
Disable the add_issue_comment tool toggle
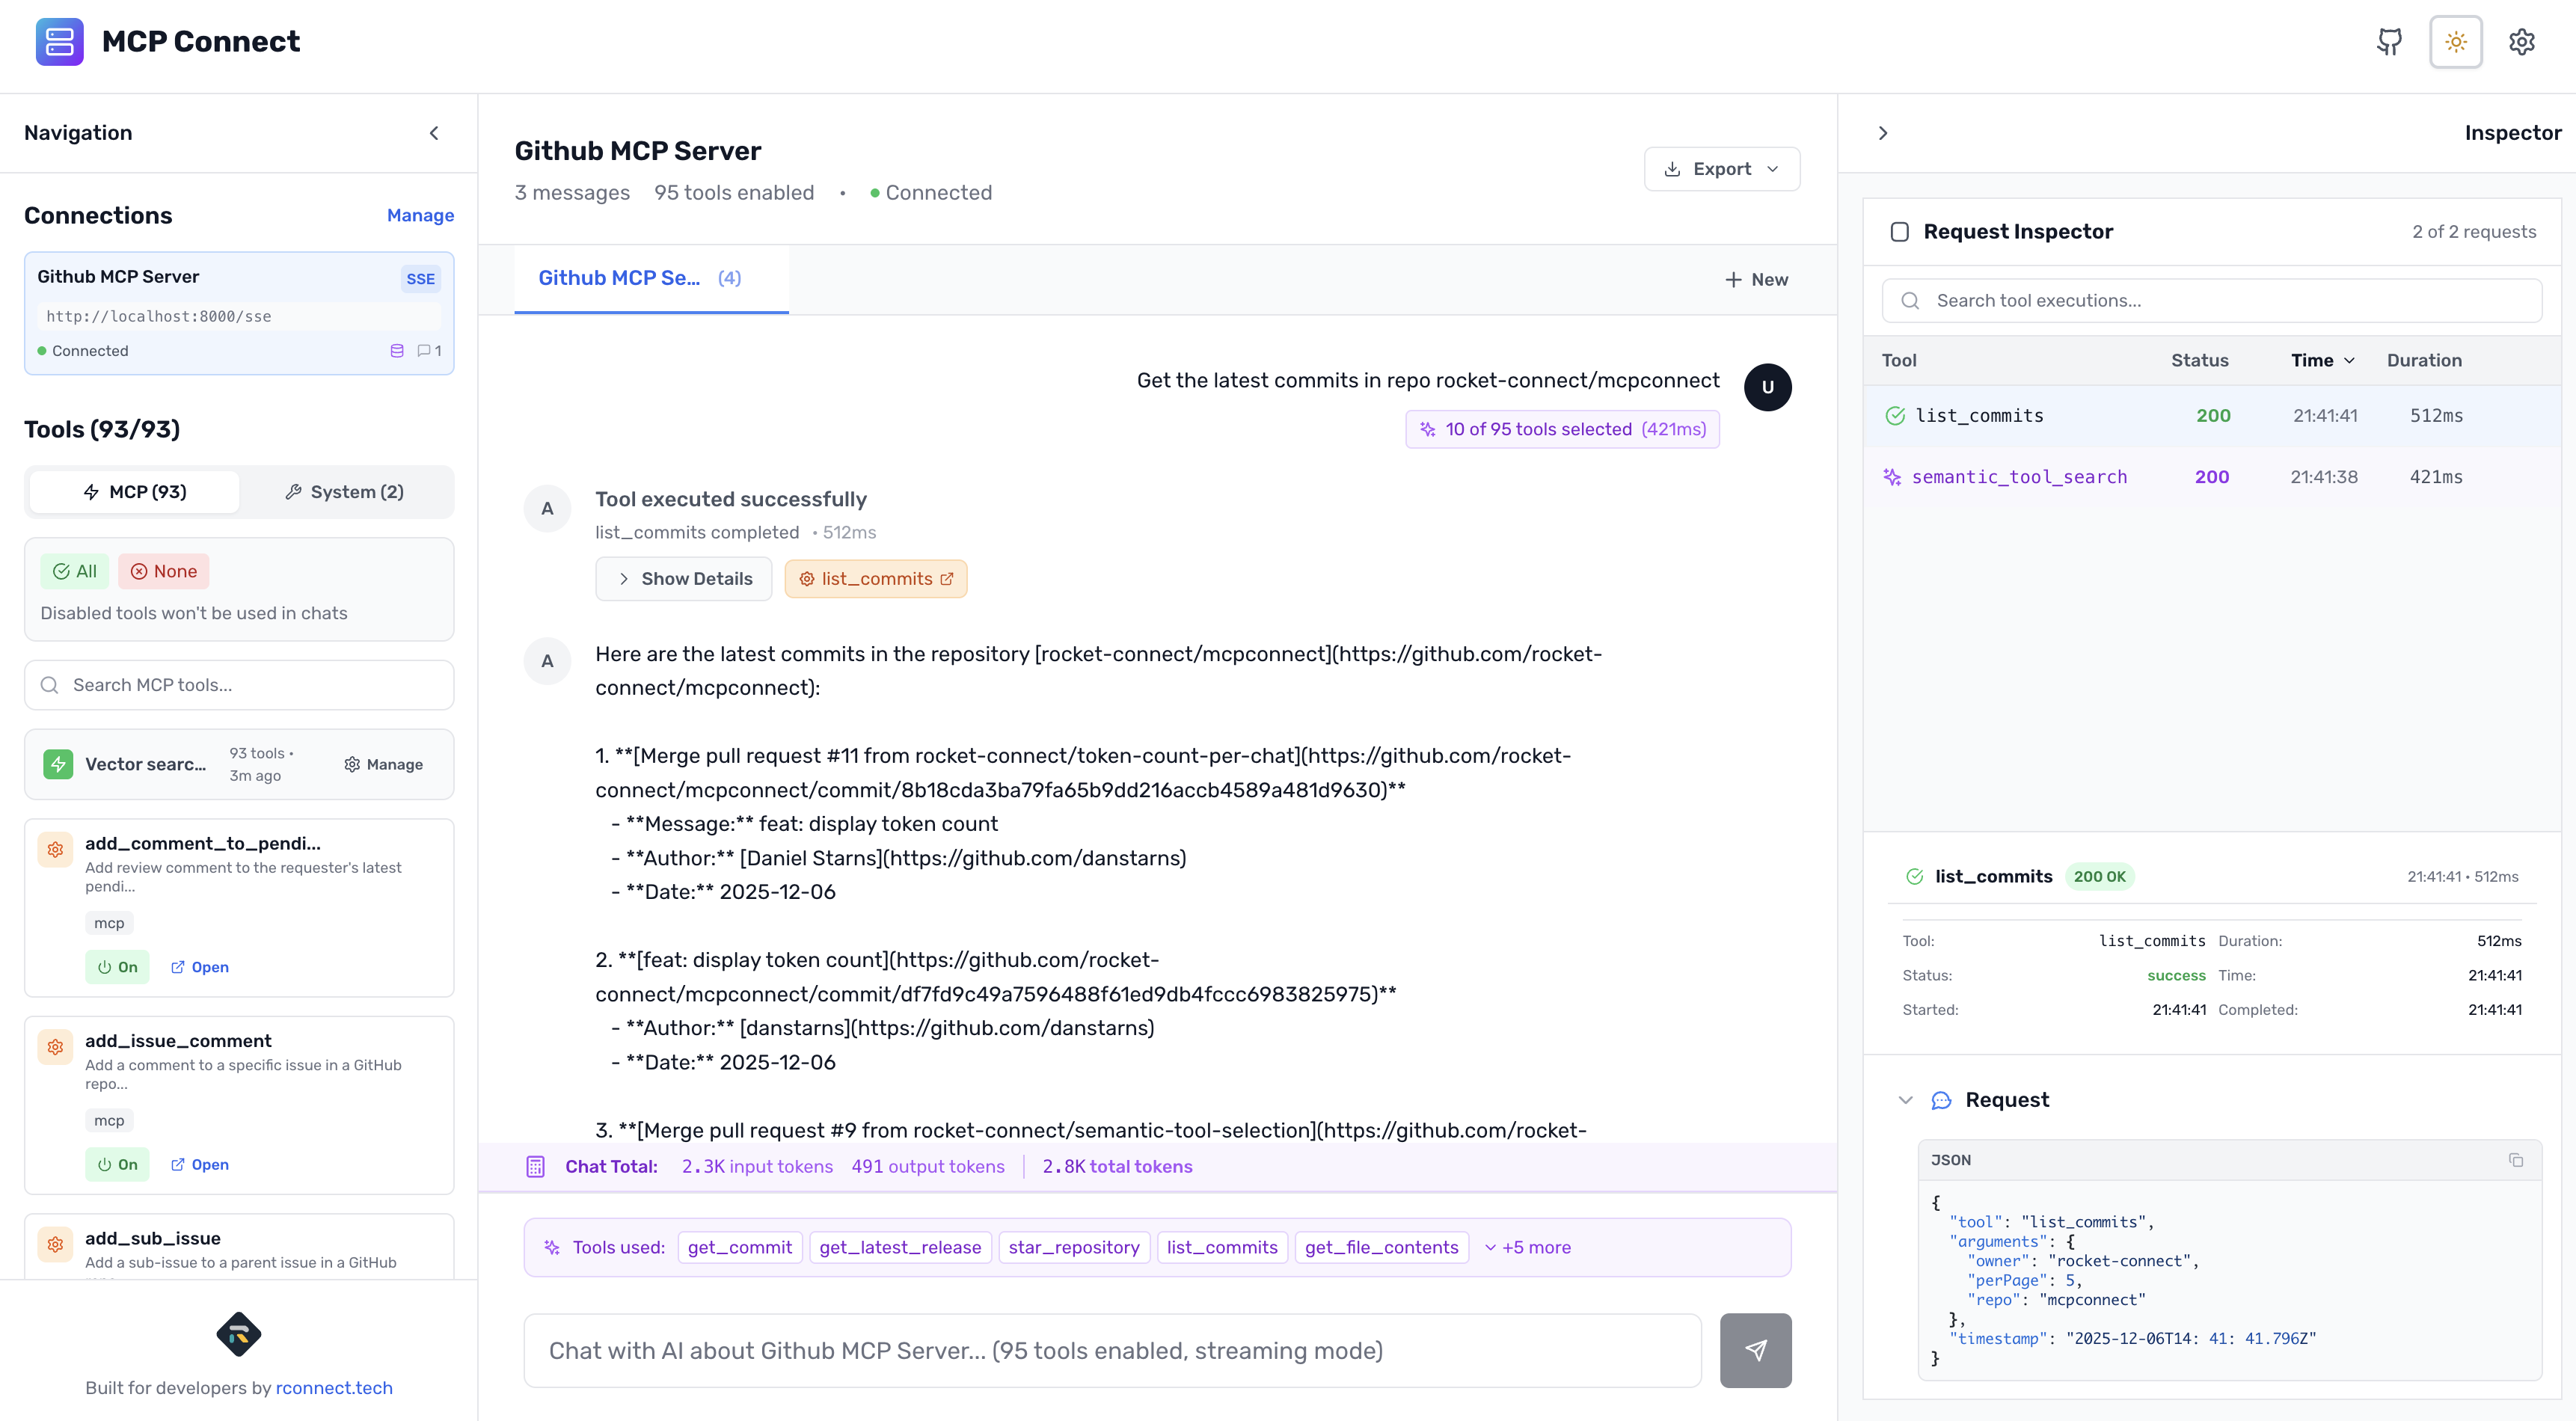(117, 1164)
